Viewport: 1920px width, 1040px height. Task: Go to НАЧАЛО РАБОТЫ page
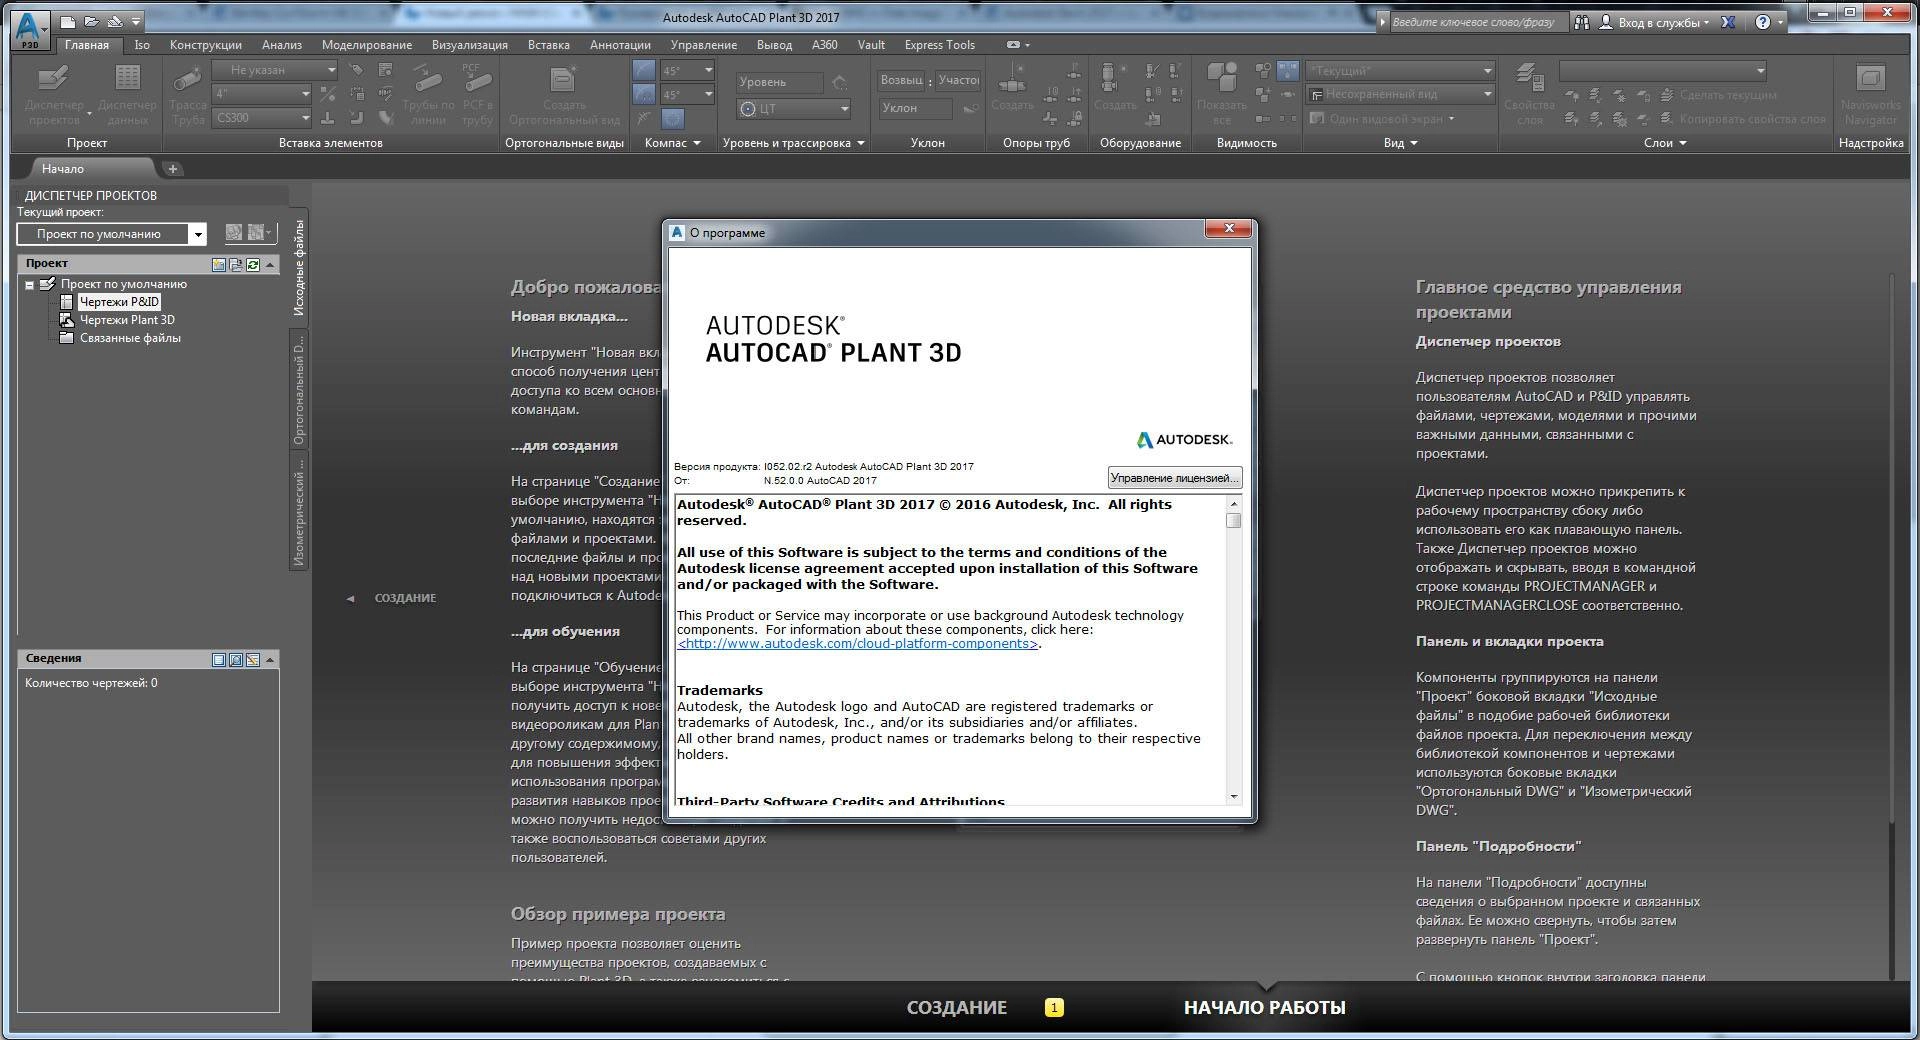(x=1264, y=1008)
